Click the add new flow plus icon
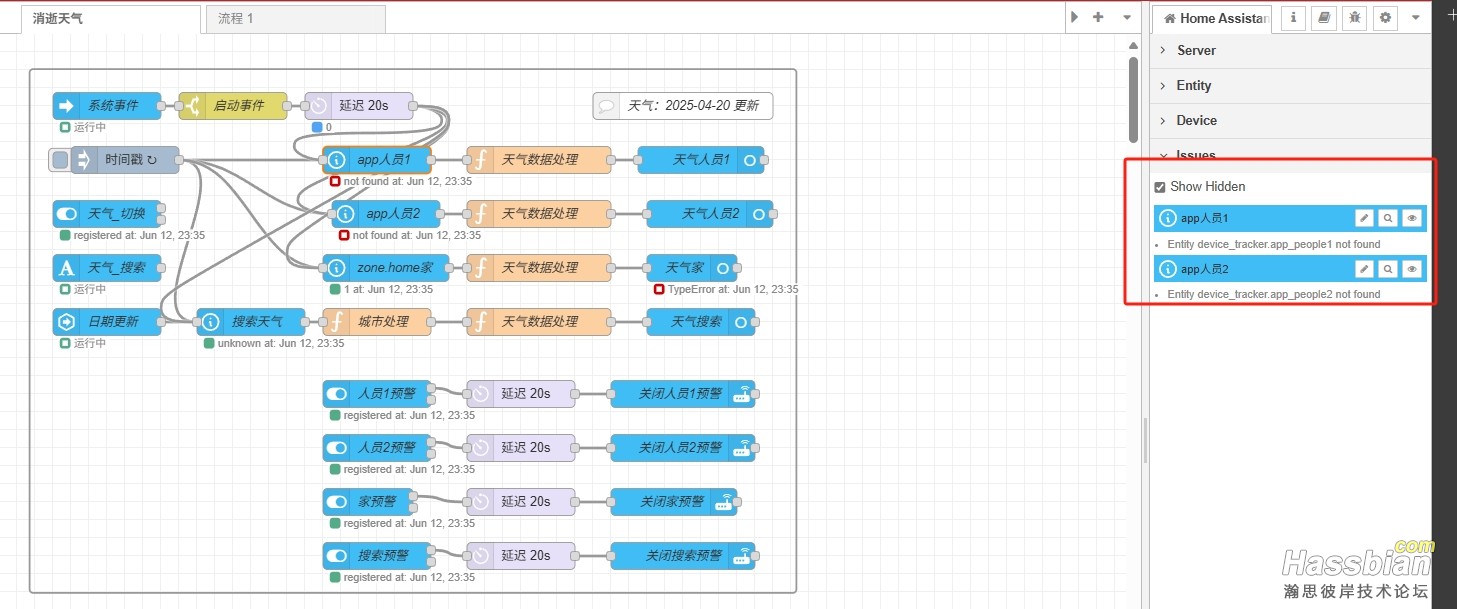 click(x=1098, y=17)
